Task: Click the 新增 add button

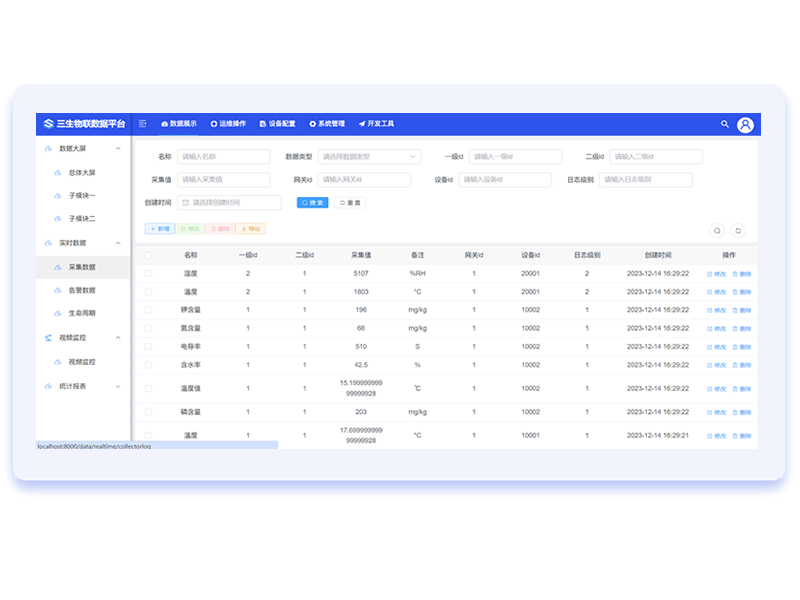Action: (159, 229)
